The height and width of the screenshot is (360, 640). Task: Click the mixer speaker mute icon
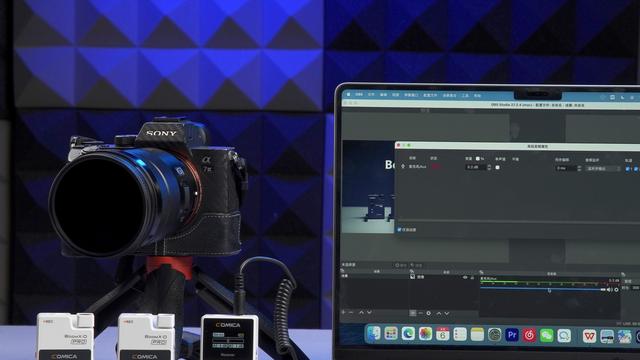click(x=609, y=290)
